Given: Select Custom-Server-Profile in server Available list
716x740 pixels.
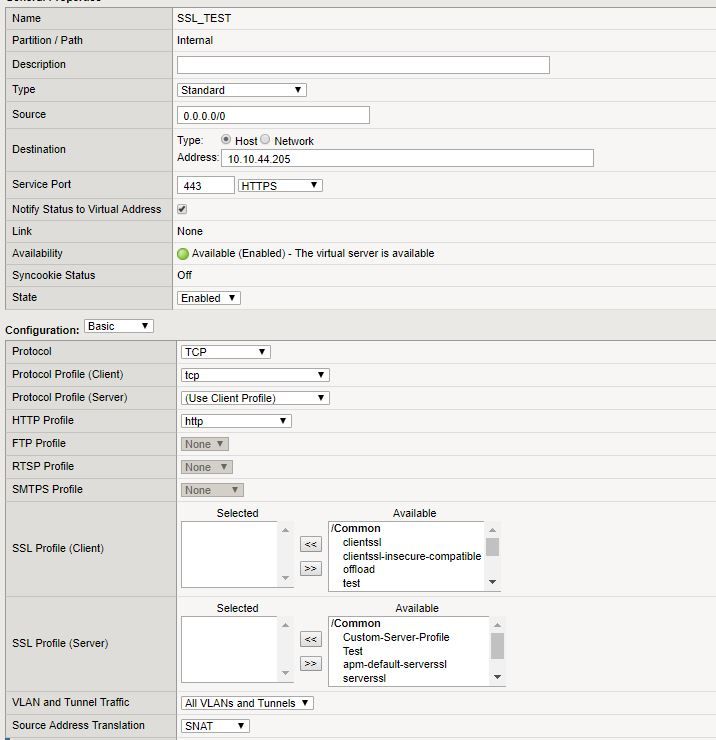Looking at the screenshot, I should [396, 637].
